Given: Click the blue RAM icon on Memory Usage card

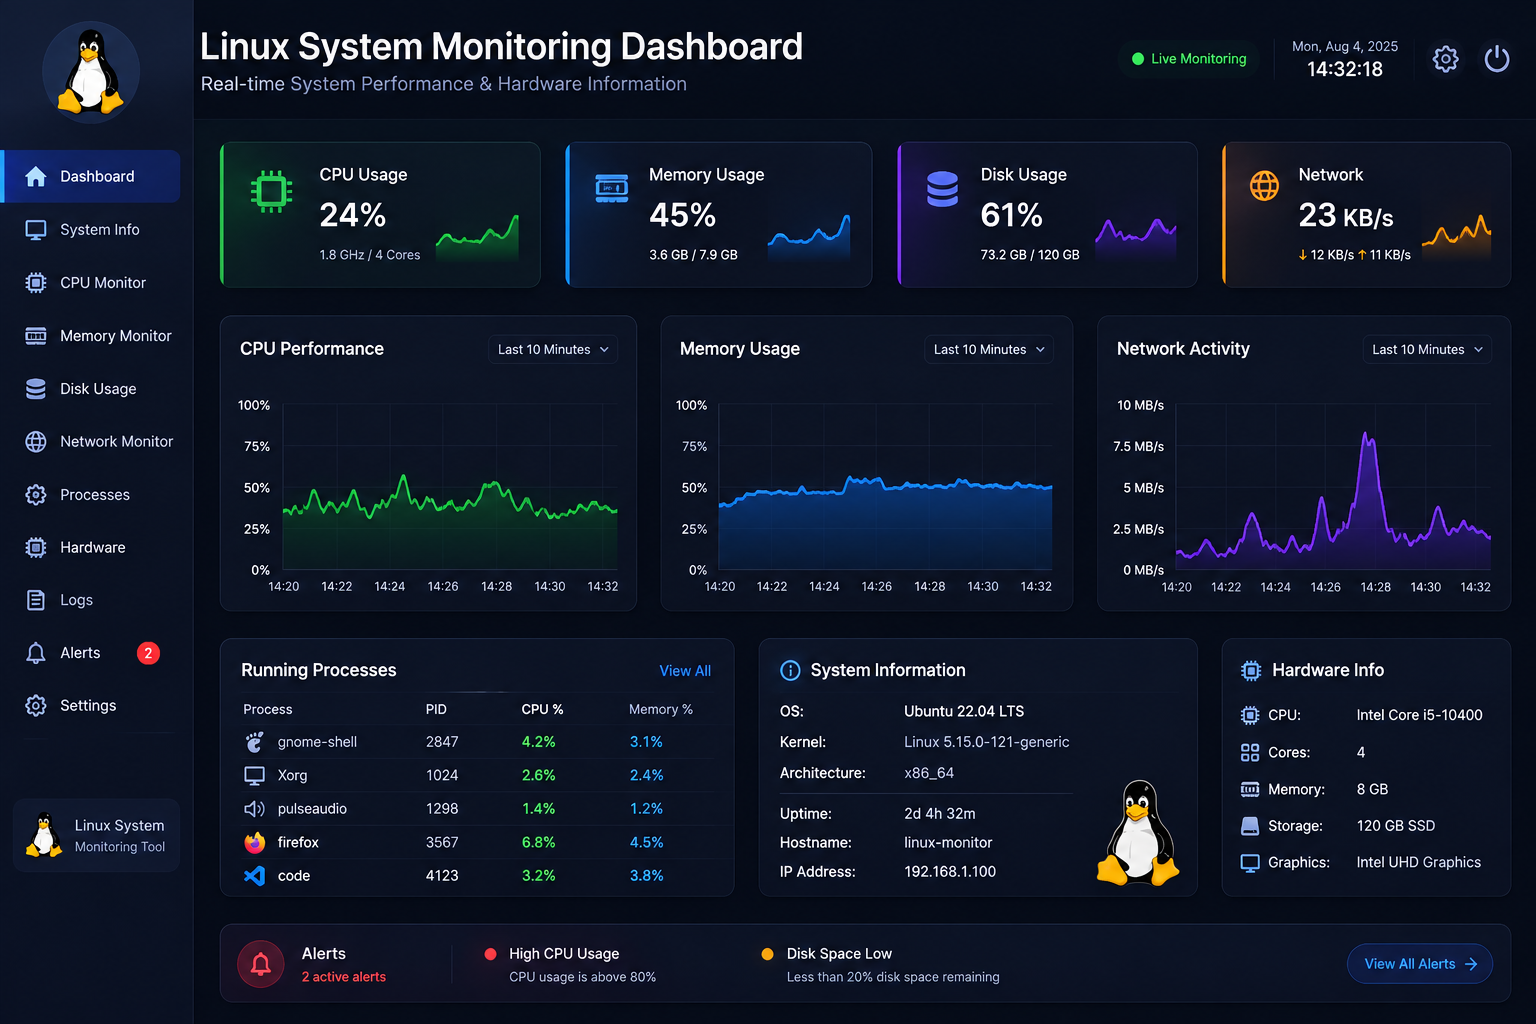Looking at the screenshot, I should tap(612, 188).
